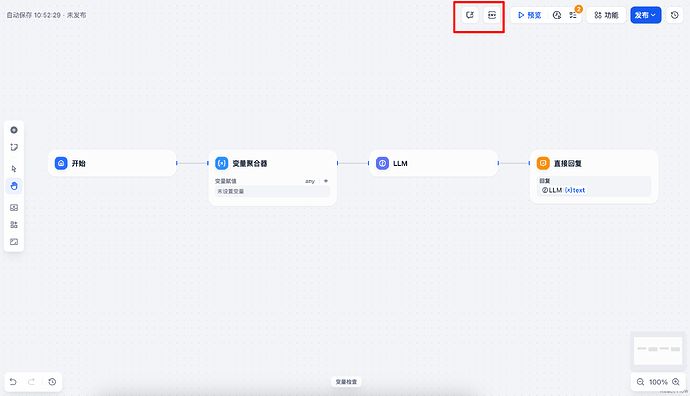Click the export image icon in left toolbar
Image resolution: width=690 pixels, height=396 pixels.
[x=14, y=207]
